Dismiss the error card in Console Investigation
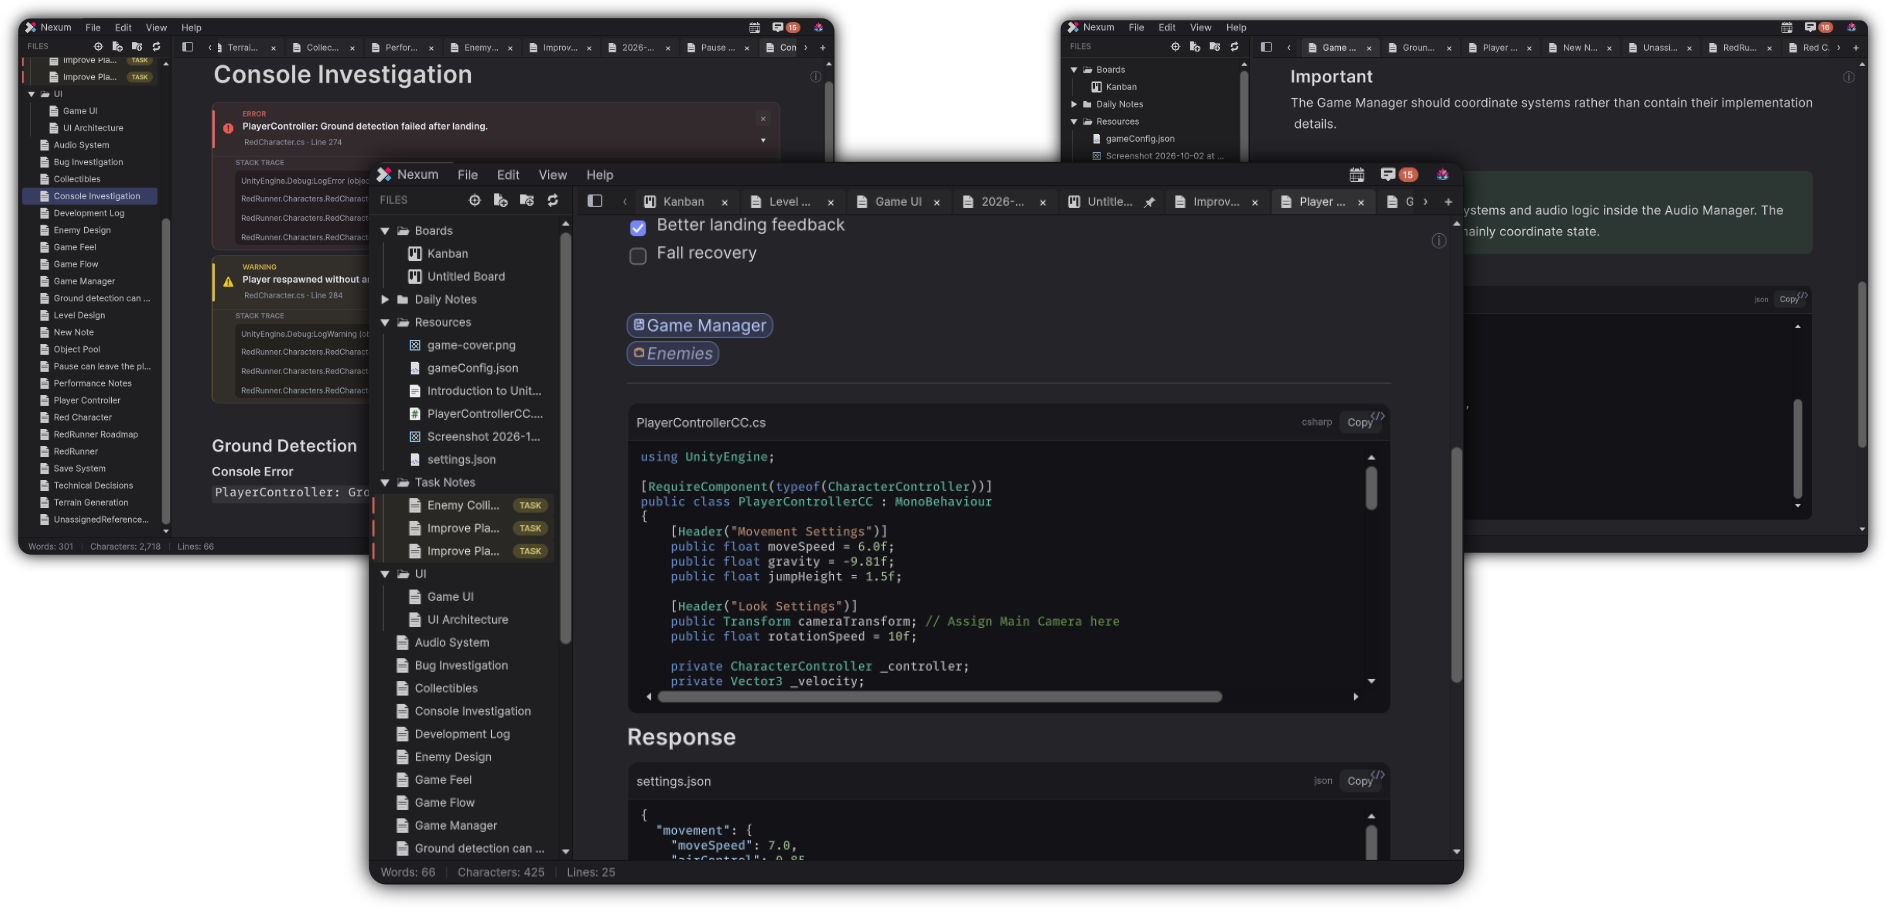This screenshot has height=909, width=1886. click(x=763, y=118)
